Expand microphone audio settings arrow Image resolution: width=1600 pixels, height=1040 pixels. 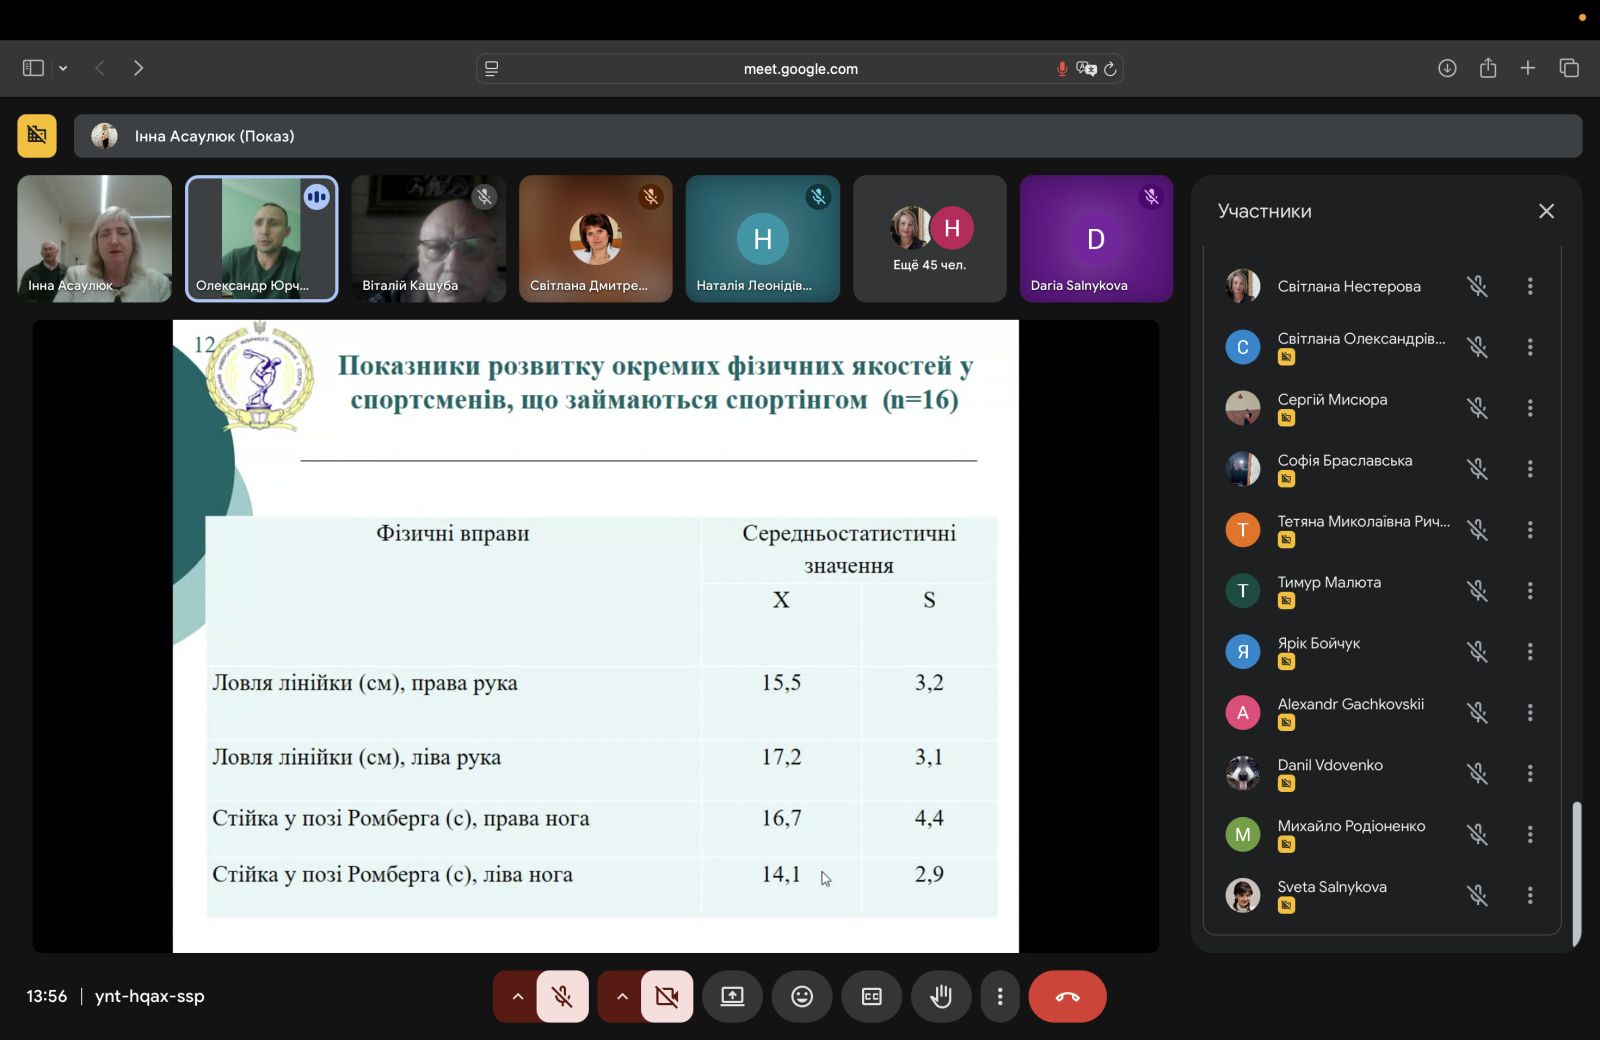tap(517, 996)
